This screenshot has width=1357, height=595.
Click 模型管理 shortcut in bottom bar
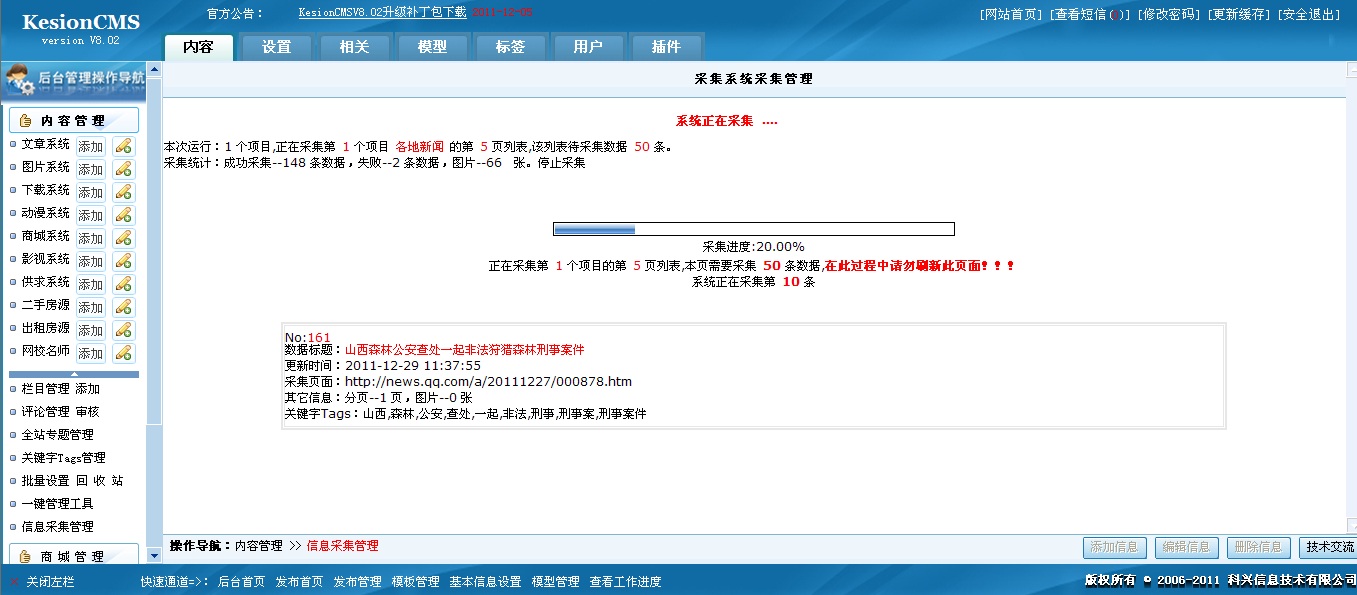555,582
